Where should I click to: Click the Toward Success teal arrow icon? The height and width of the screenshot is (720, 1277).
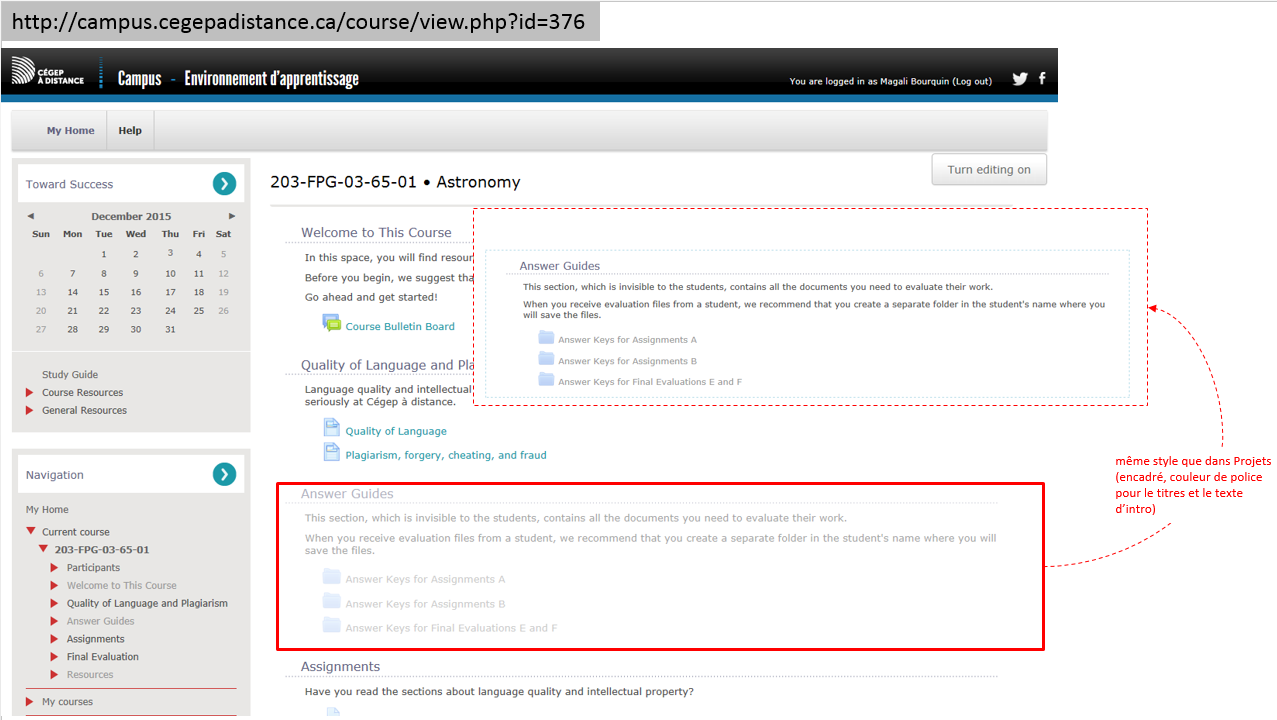224,183
